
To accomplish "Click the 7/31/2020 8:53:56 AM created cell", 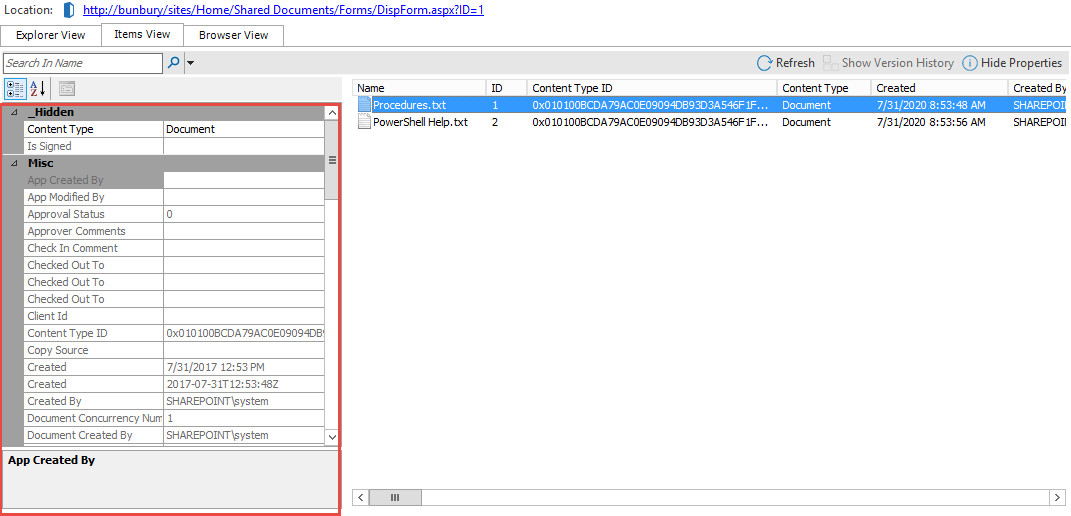I will pos(931,122).
